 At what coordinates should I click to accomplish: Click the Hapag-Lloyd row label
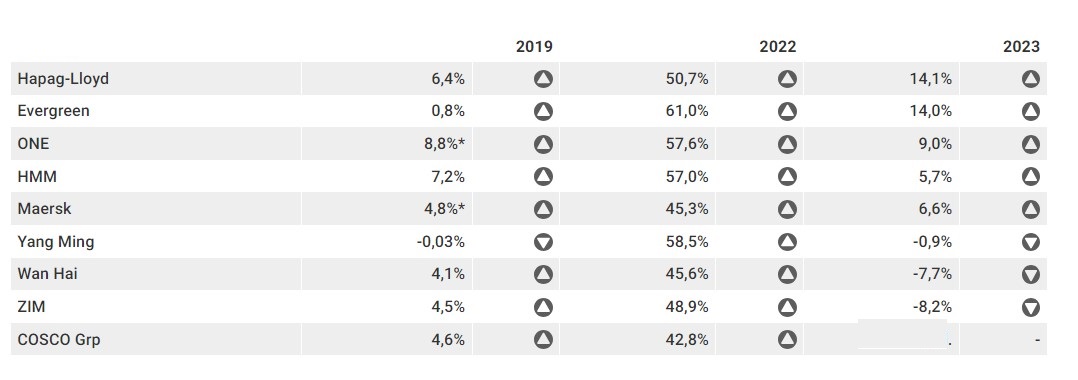pyautogui.click(x=63, y=79)
